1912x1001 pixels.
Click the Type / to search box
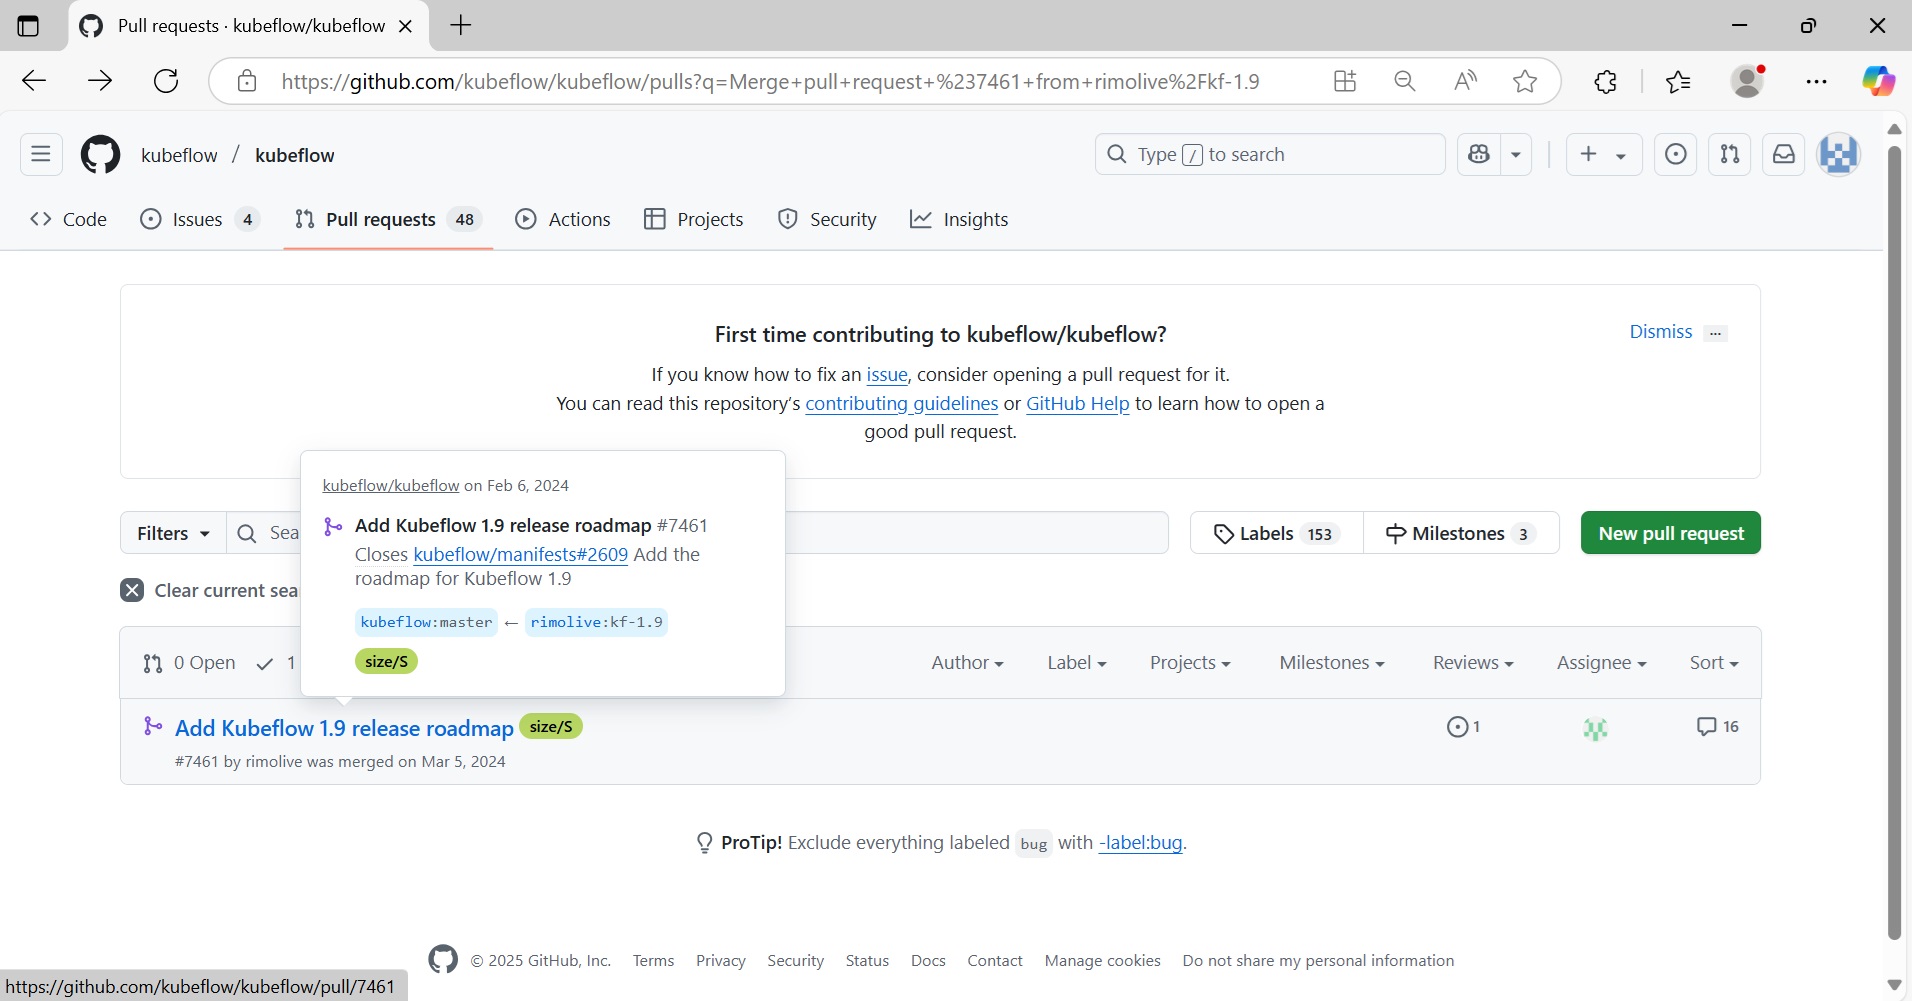click(x=1270, y=154)
